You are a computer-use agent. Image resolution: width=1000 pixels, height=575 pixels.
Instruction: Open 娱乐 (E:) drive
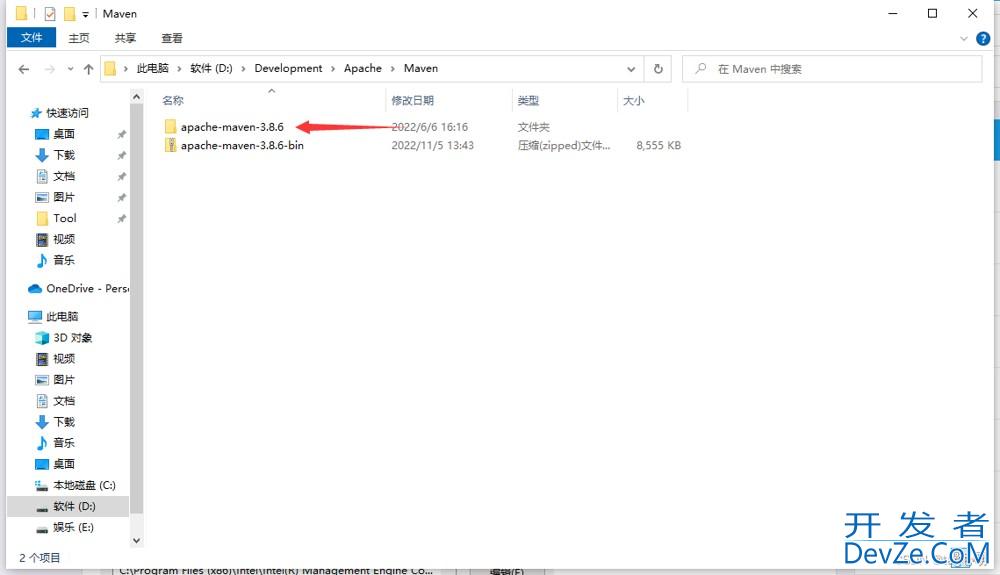coord(73,527)
